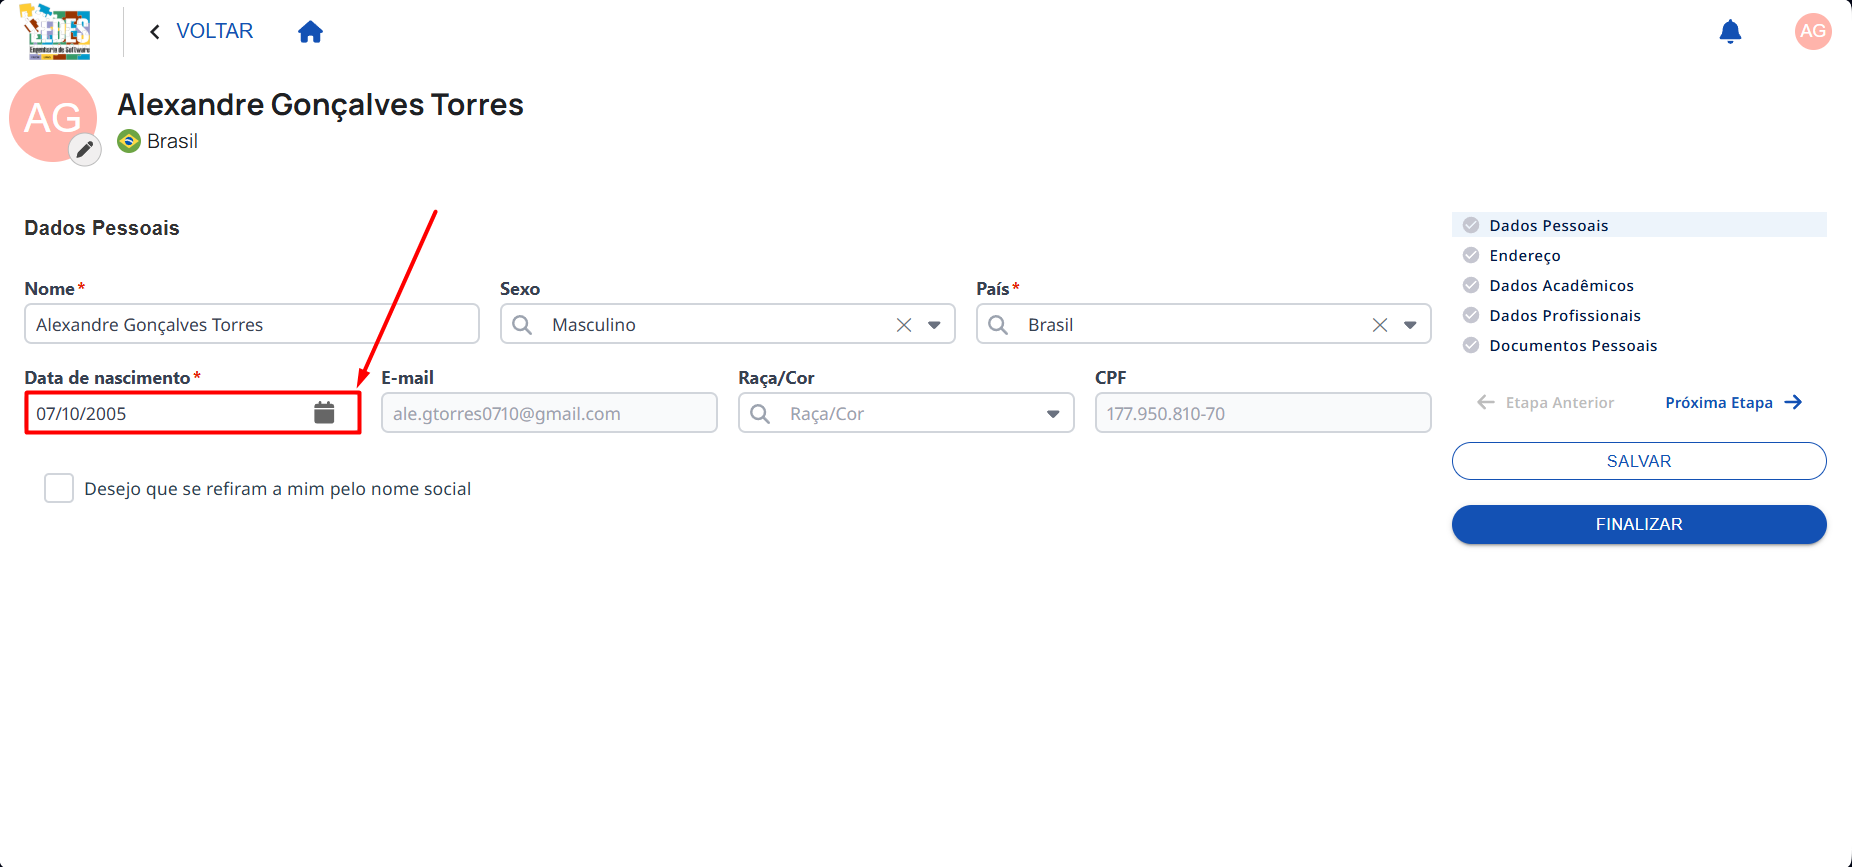Click the CPF field
Image resolution: width=1852 pixels, height=867 pixels.
1263,413
